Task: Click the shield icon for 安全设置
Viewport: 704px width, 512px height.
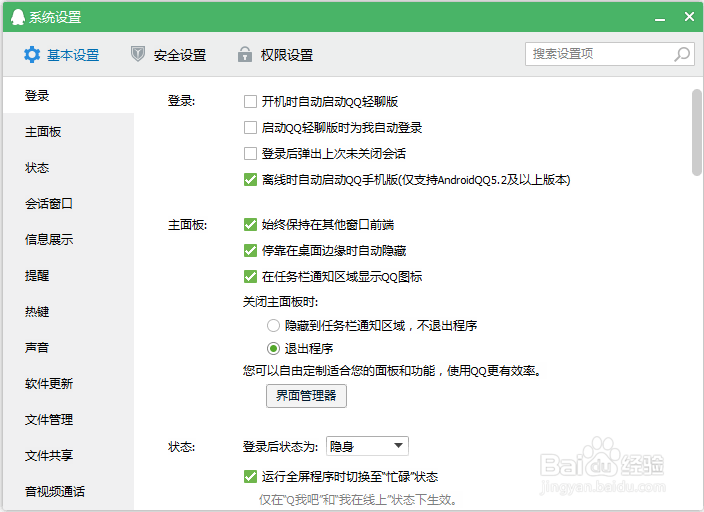Action: (x=137, y=54)
